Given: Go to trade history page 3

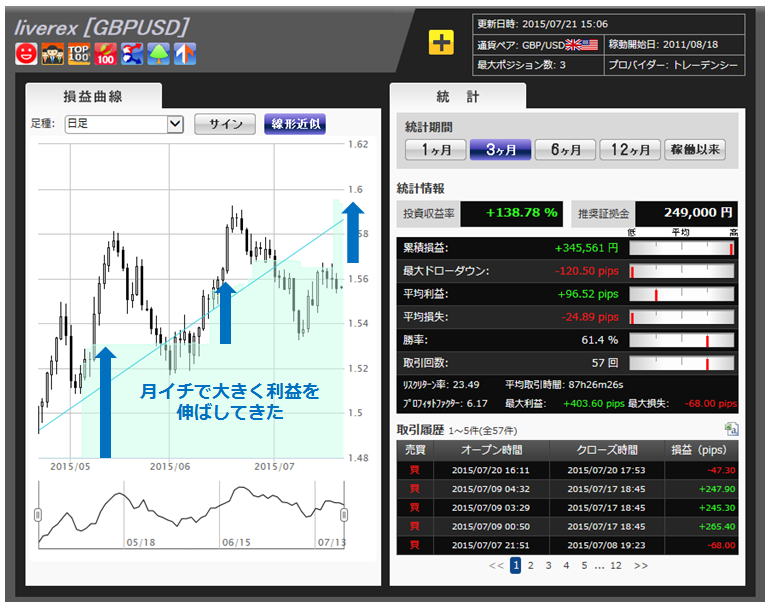Looking at the screenshot, I should coord(548,566).
